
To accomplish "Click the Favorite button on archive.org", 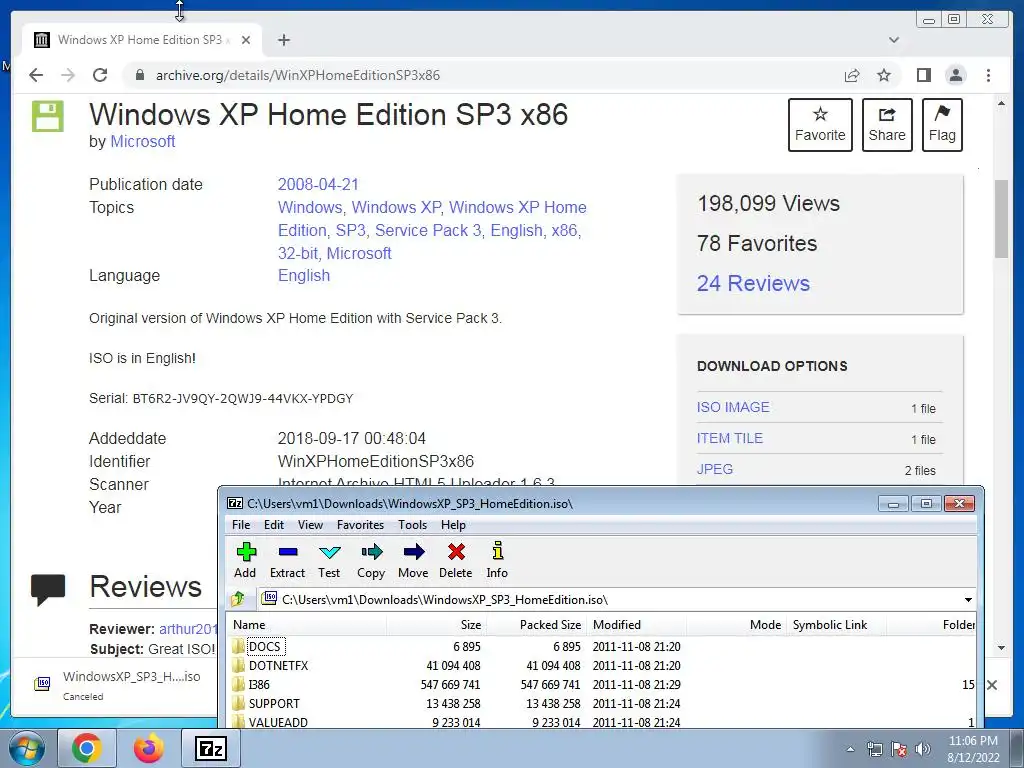I will point(820,125).
